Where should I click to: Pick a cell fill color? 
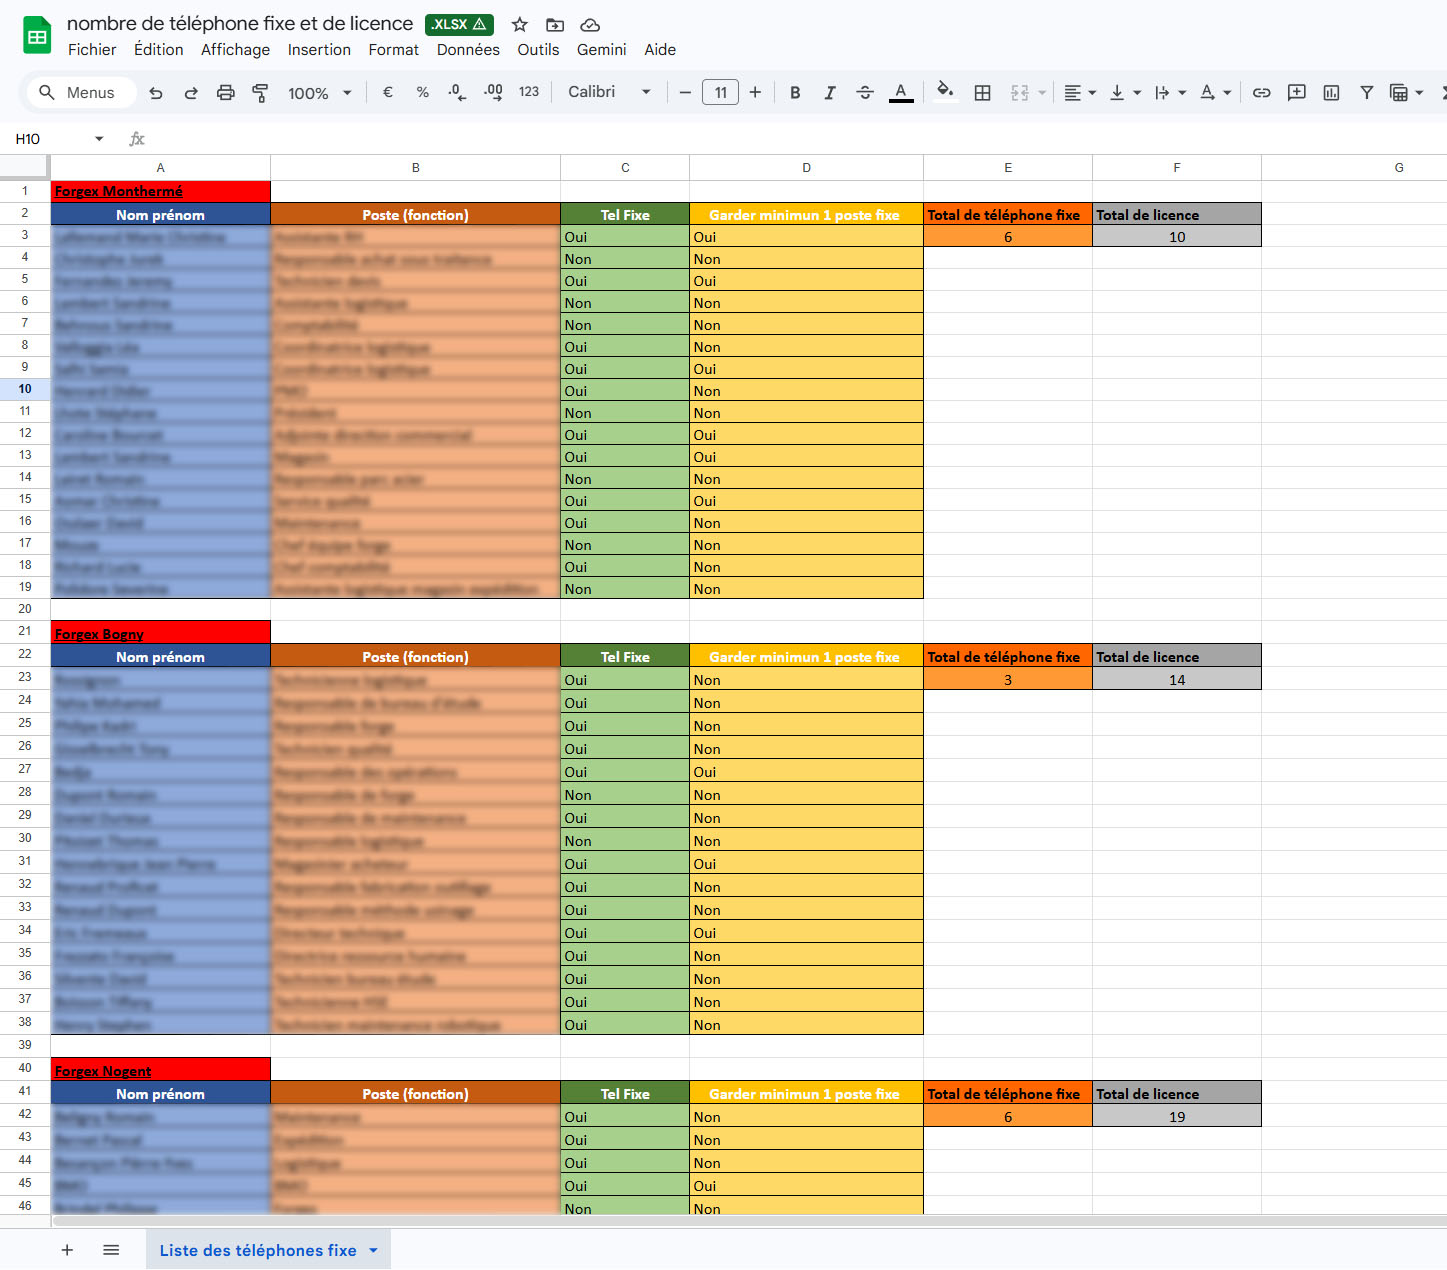[x=945, y=93]
